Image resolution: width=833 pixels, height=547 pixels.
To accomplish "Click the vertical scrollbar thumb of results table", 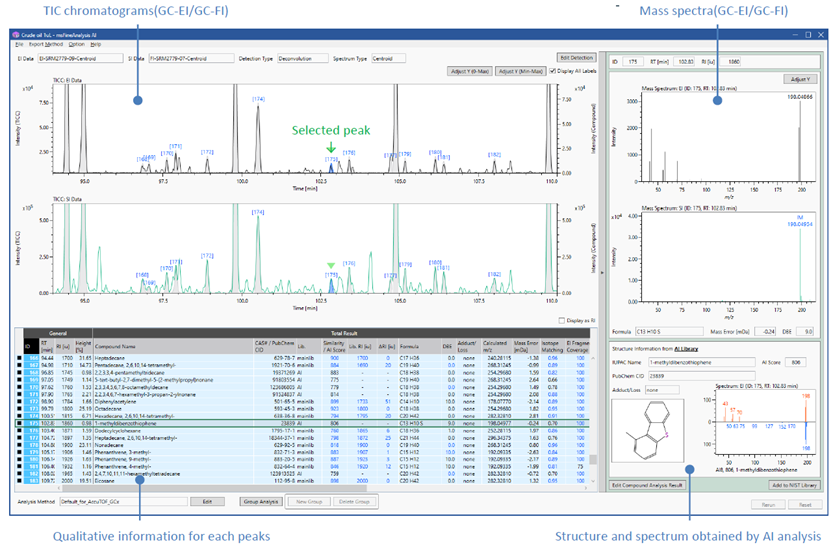I will pyautogui.click(x=593, y=459).
